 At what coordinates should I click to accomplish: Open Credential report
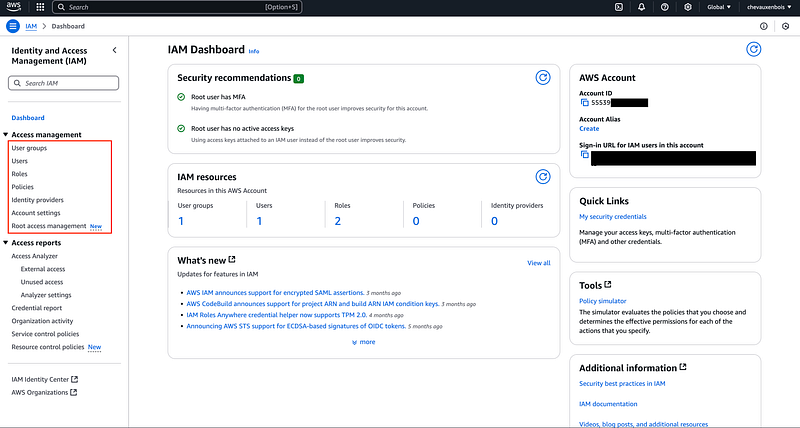coord(37,308)
